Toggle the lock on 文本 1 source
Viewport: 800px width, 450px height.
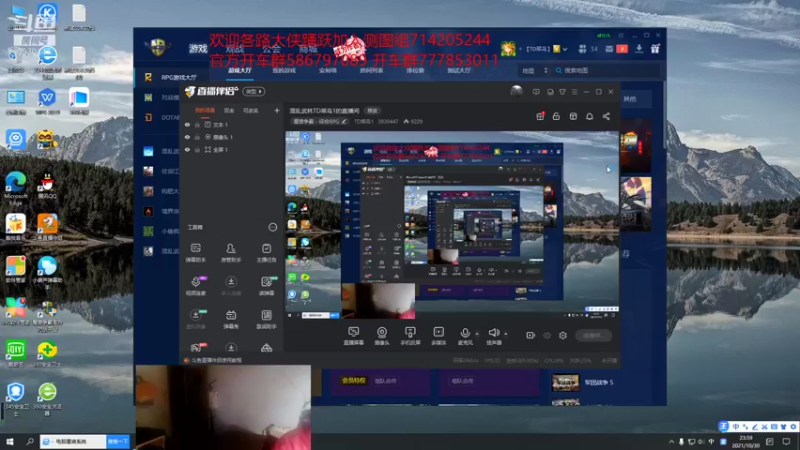point(197,124)
